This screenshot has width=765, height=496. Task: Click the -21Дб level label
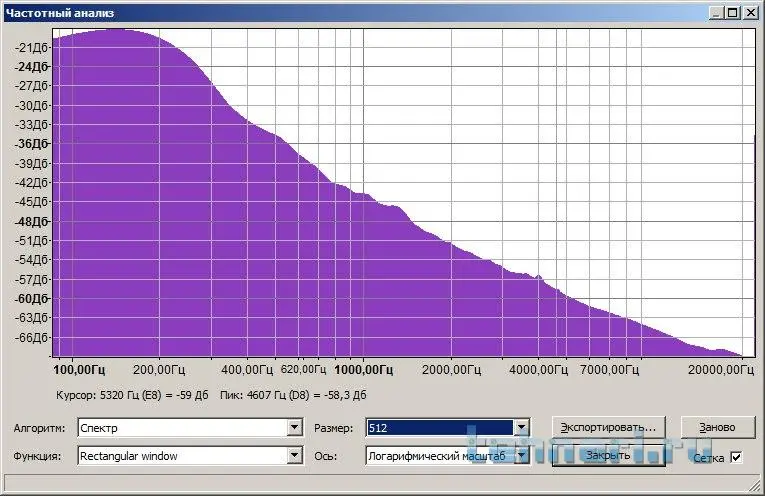coord(32,47)
